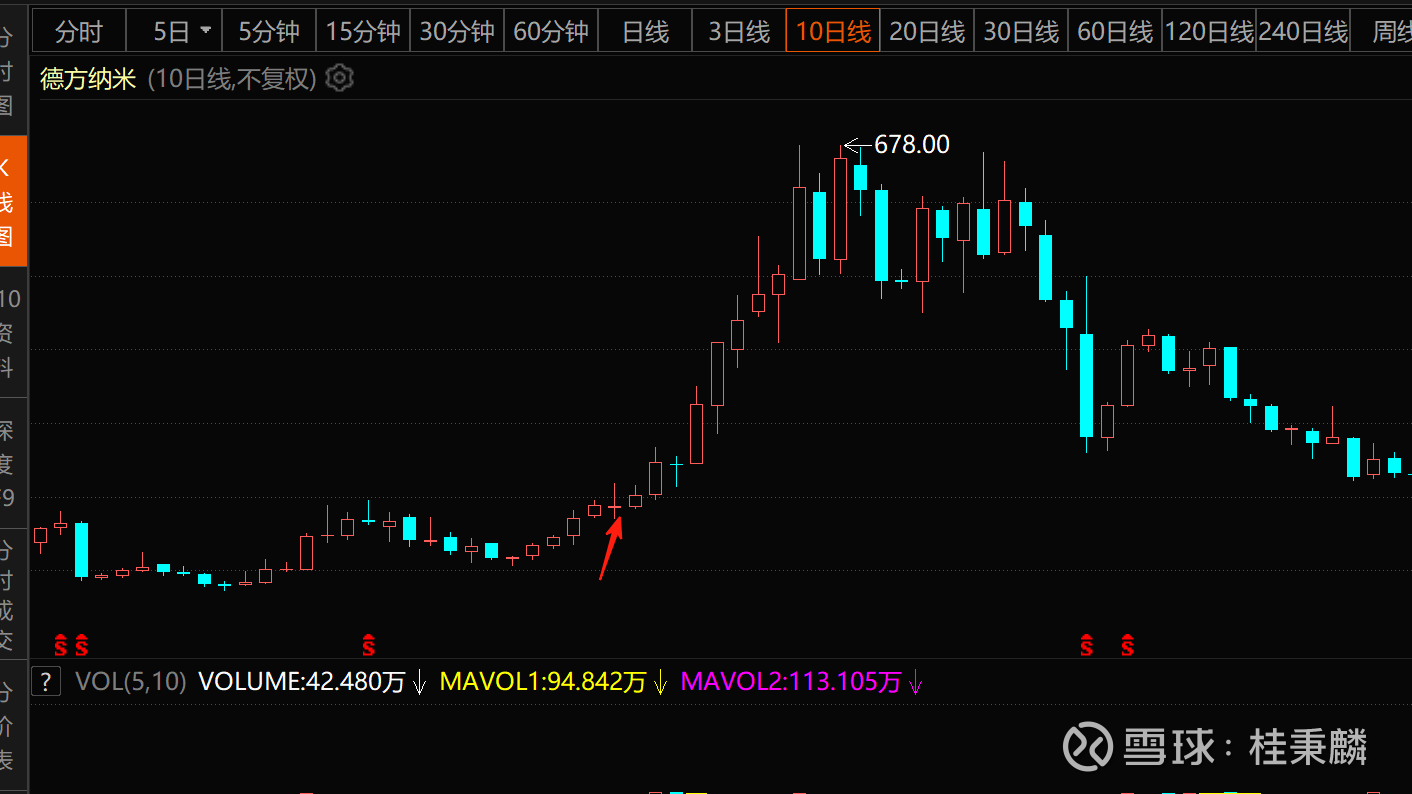This screenshot has width=1412, height=794.
Task: Click the active 10日线 tab
Action: [x=833, y=31]
